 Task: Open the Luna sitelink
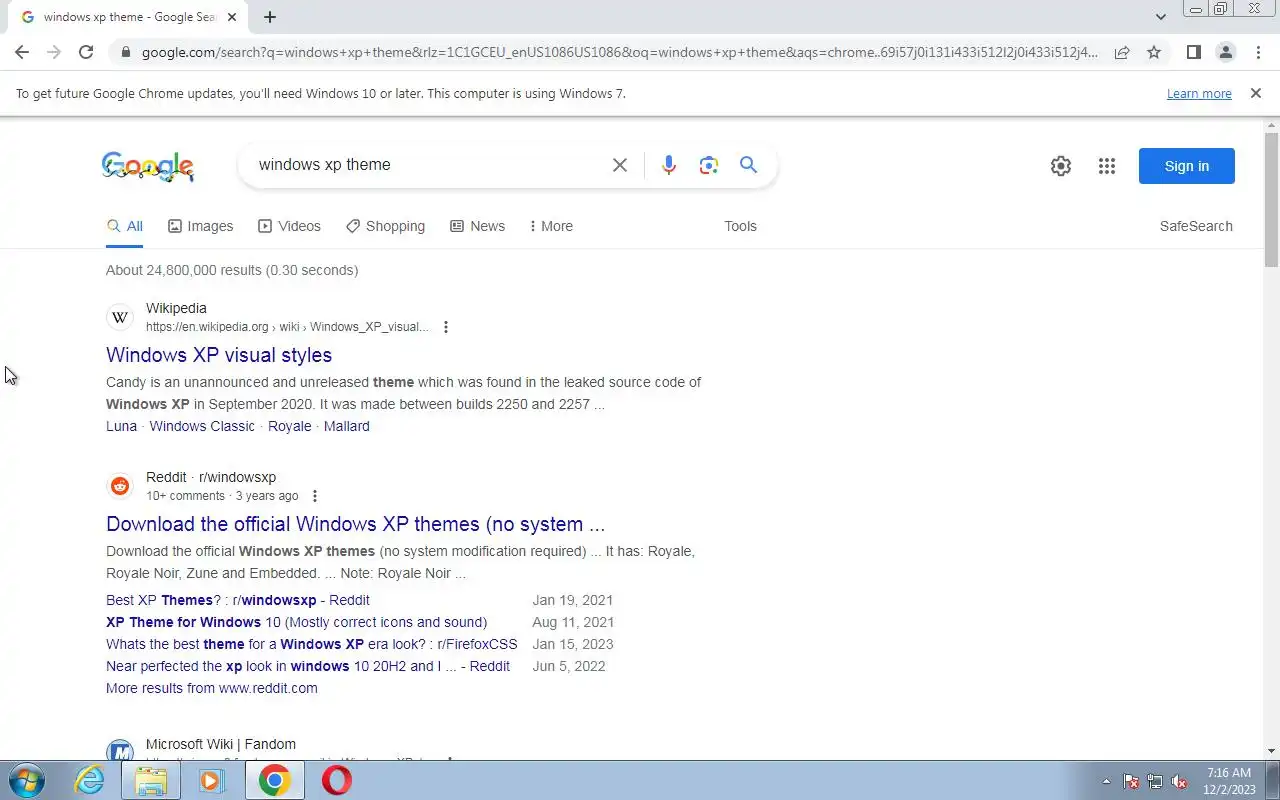coord(121,426)
